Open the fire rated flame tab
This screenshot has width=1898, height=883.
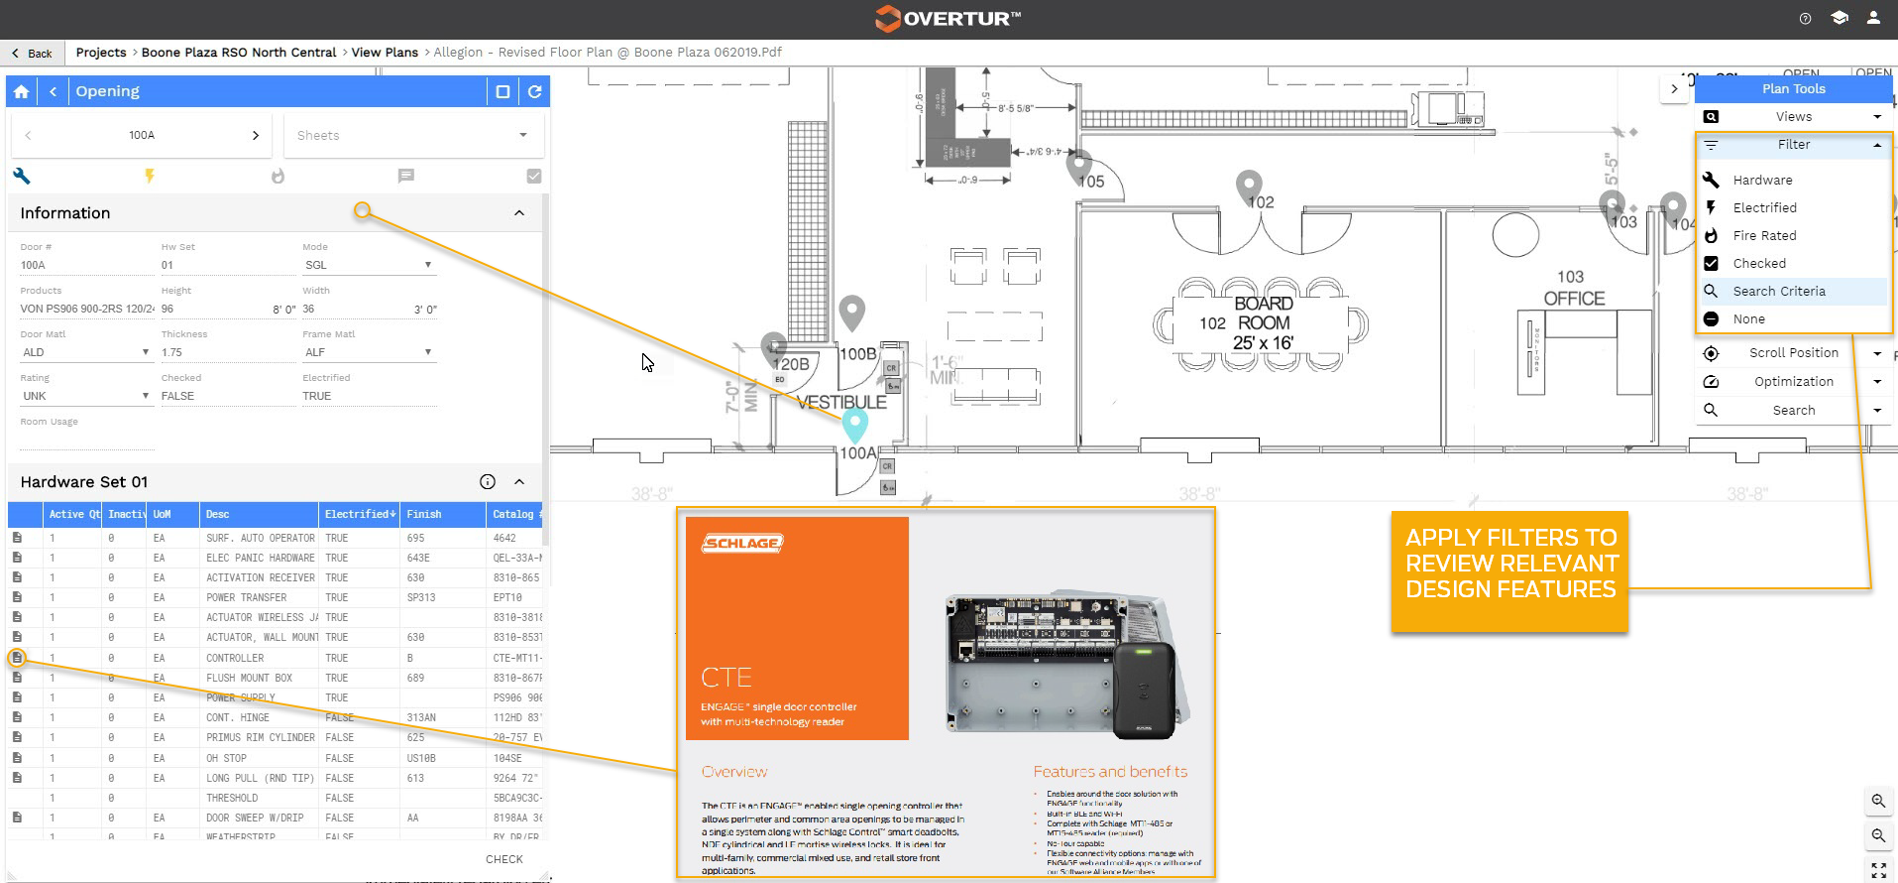(278, 176)
